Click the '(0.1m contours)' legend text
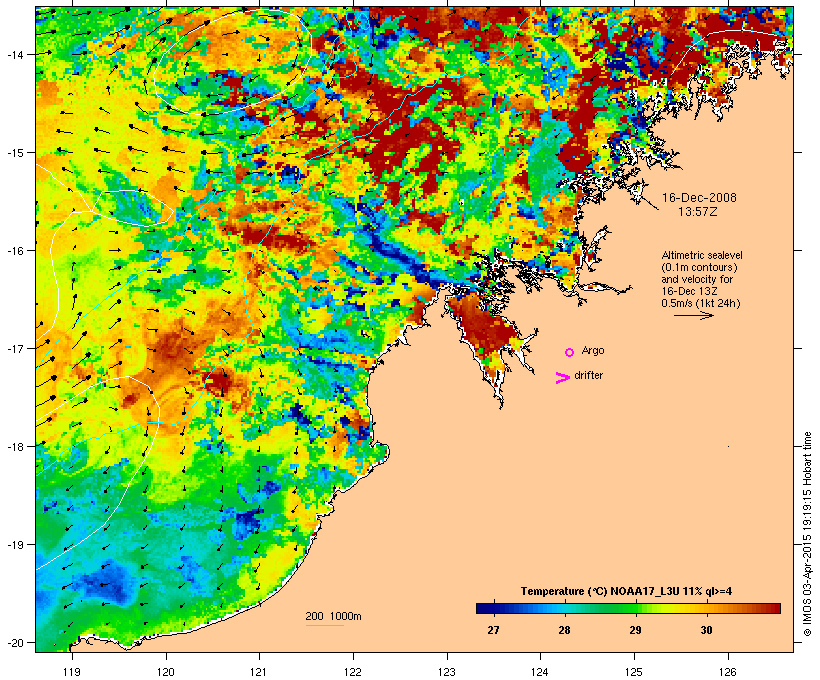 [700, 267]
